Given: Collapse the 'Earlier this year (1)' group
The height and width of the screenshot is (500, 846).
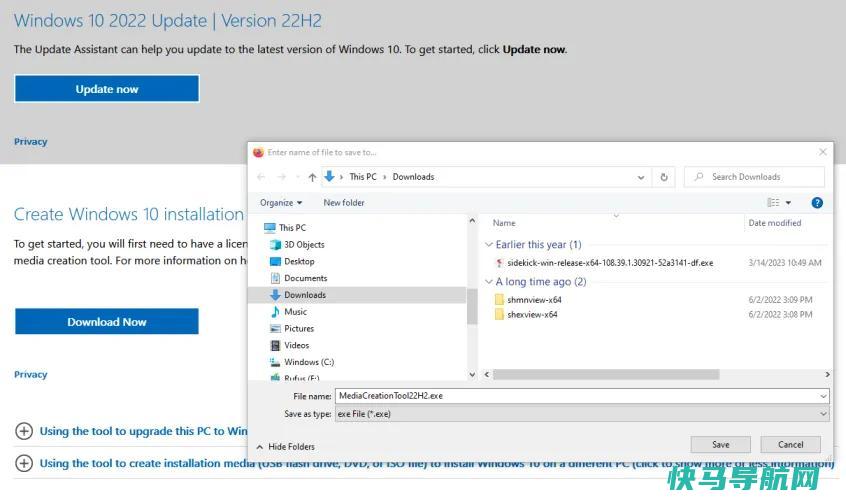Looking at the screenshot, I should (489, 245).
